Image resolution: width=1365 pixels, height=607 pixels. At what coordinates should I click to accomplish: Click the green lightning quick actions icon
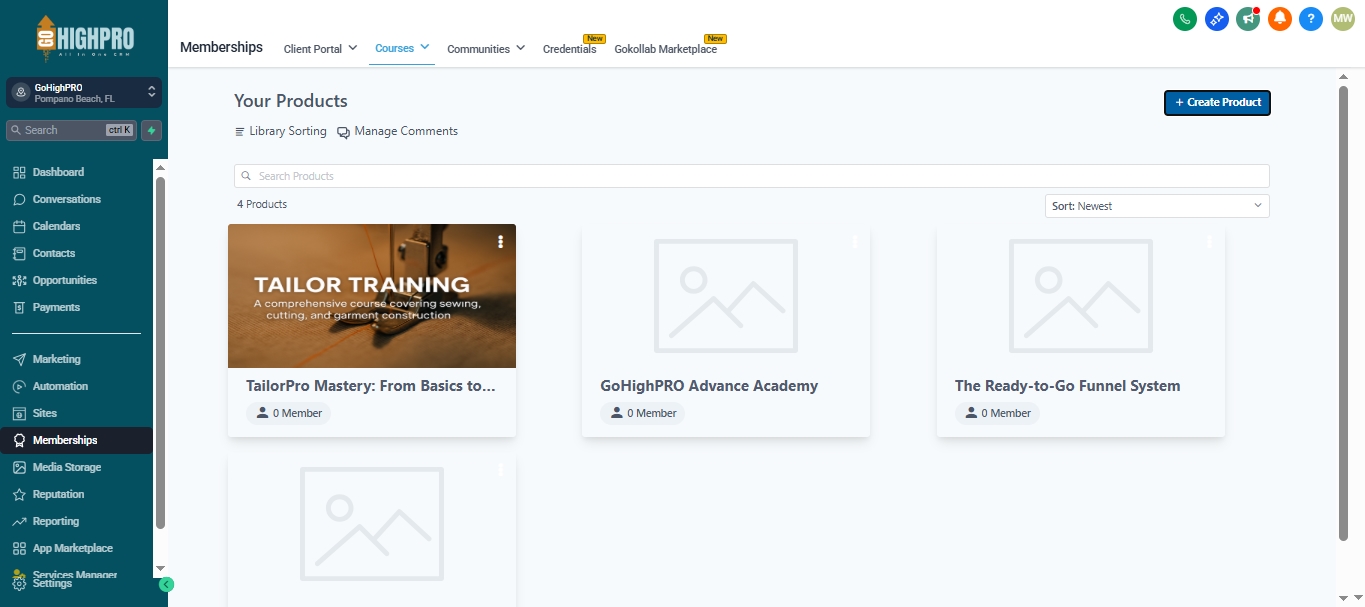tap(152, 130)
